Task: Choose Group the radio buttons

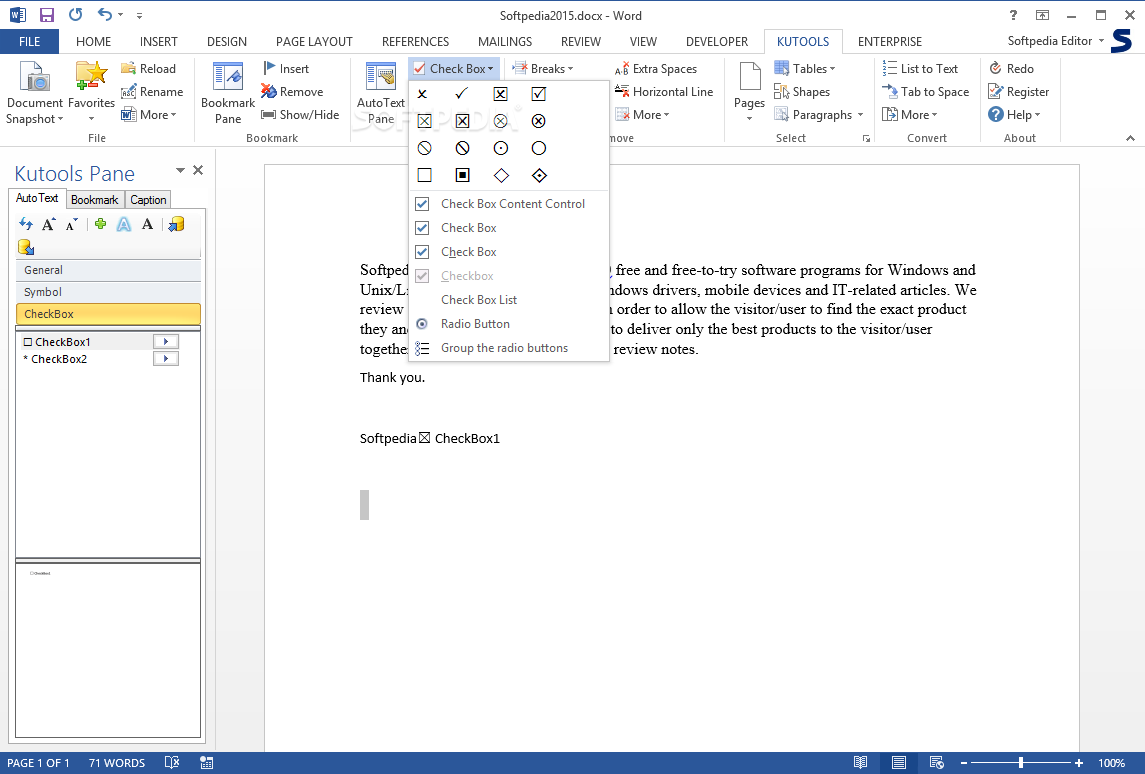Action: (509, 348)
